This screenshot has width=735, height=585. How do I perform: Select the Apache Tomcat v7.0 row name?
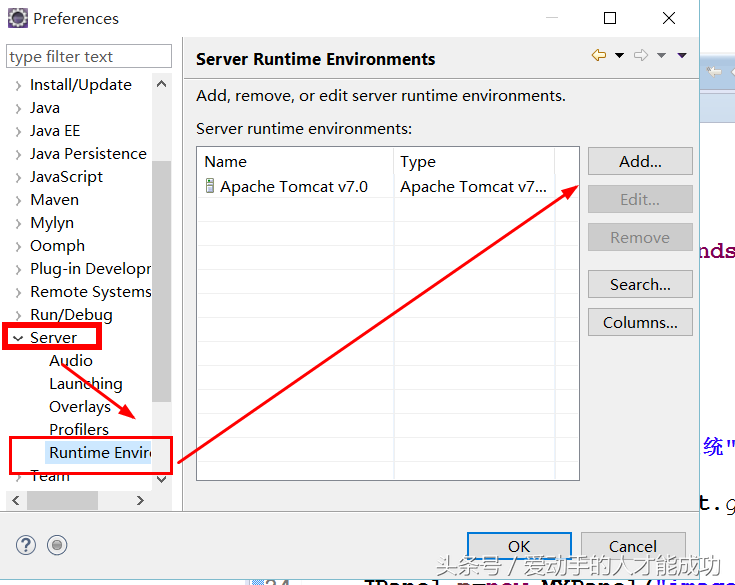coord(294,187)
